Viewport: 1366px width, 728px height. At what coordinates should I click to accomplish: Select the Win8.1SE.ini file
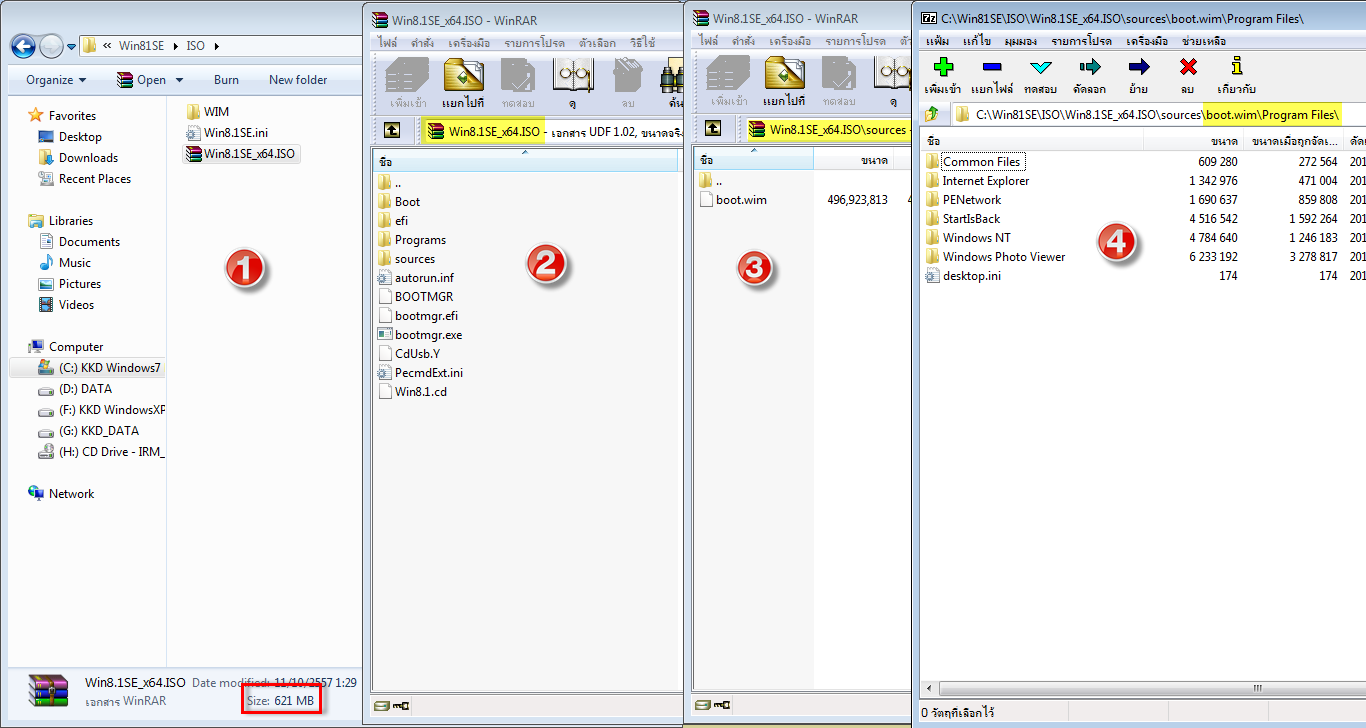235,132
